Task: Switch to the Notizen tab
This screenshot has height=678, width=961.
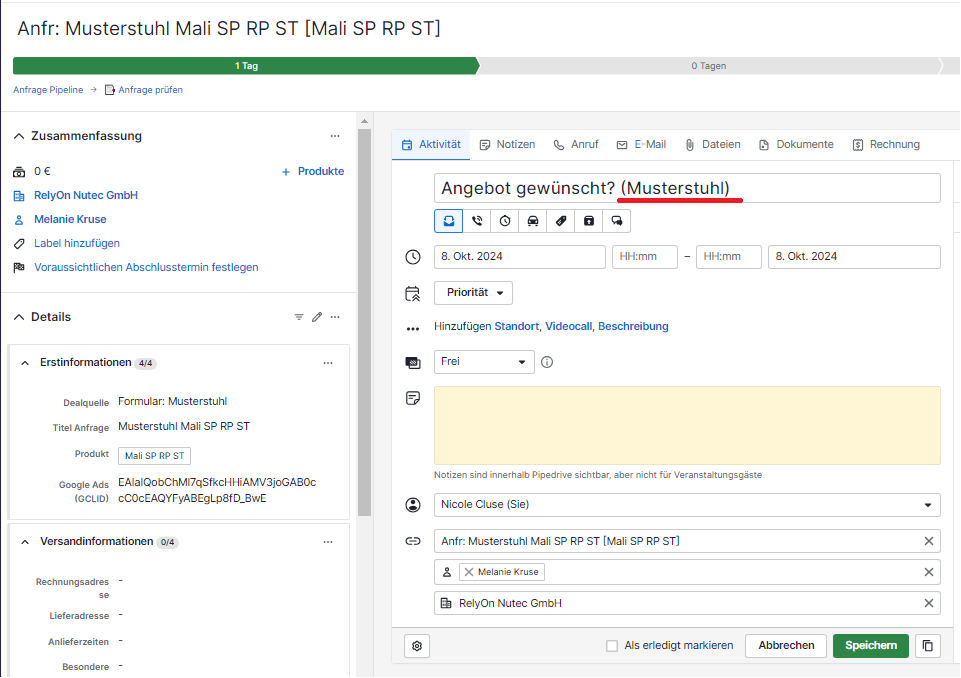Action: click(507, 144)
